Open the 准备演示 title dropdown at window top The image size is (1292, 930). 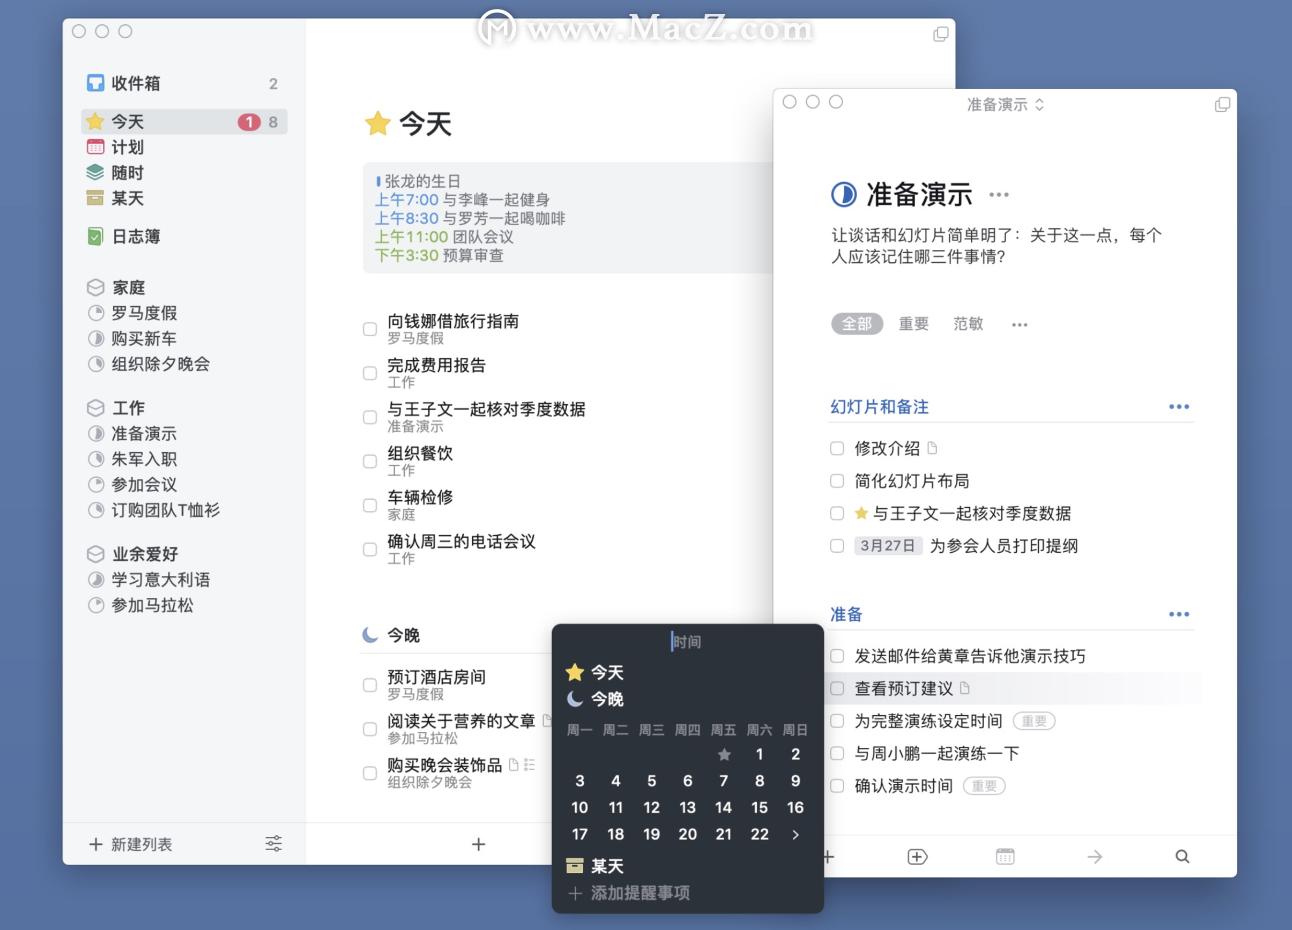[1008, 103]
